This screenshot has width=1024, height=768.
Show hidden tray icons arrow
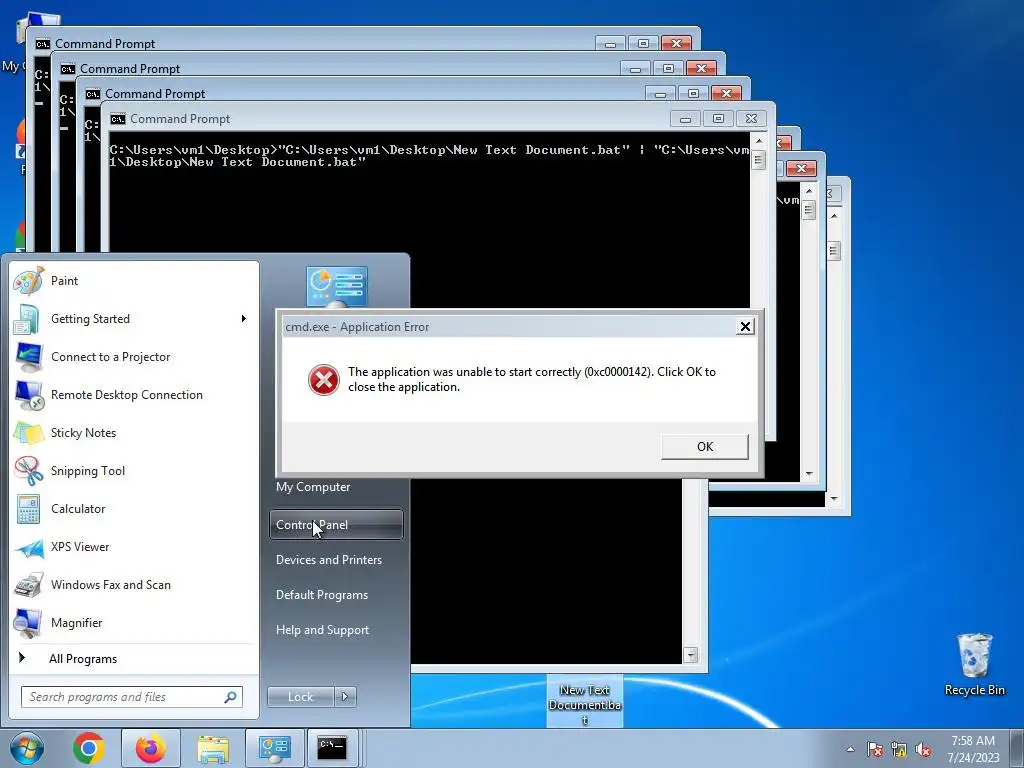850,750
